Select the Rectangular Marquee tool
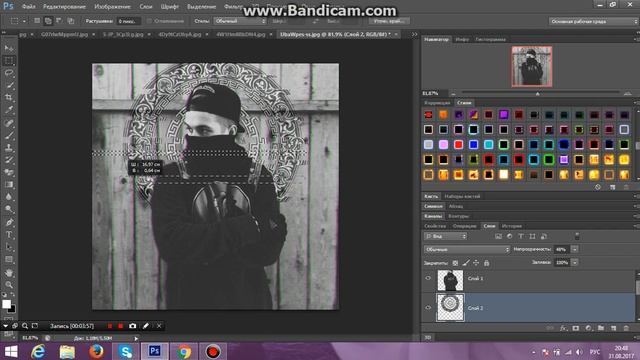Image resolution: width=640 pixels, height=360 pixels. pos(9,61)
